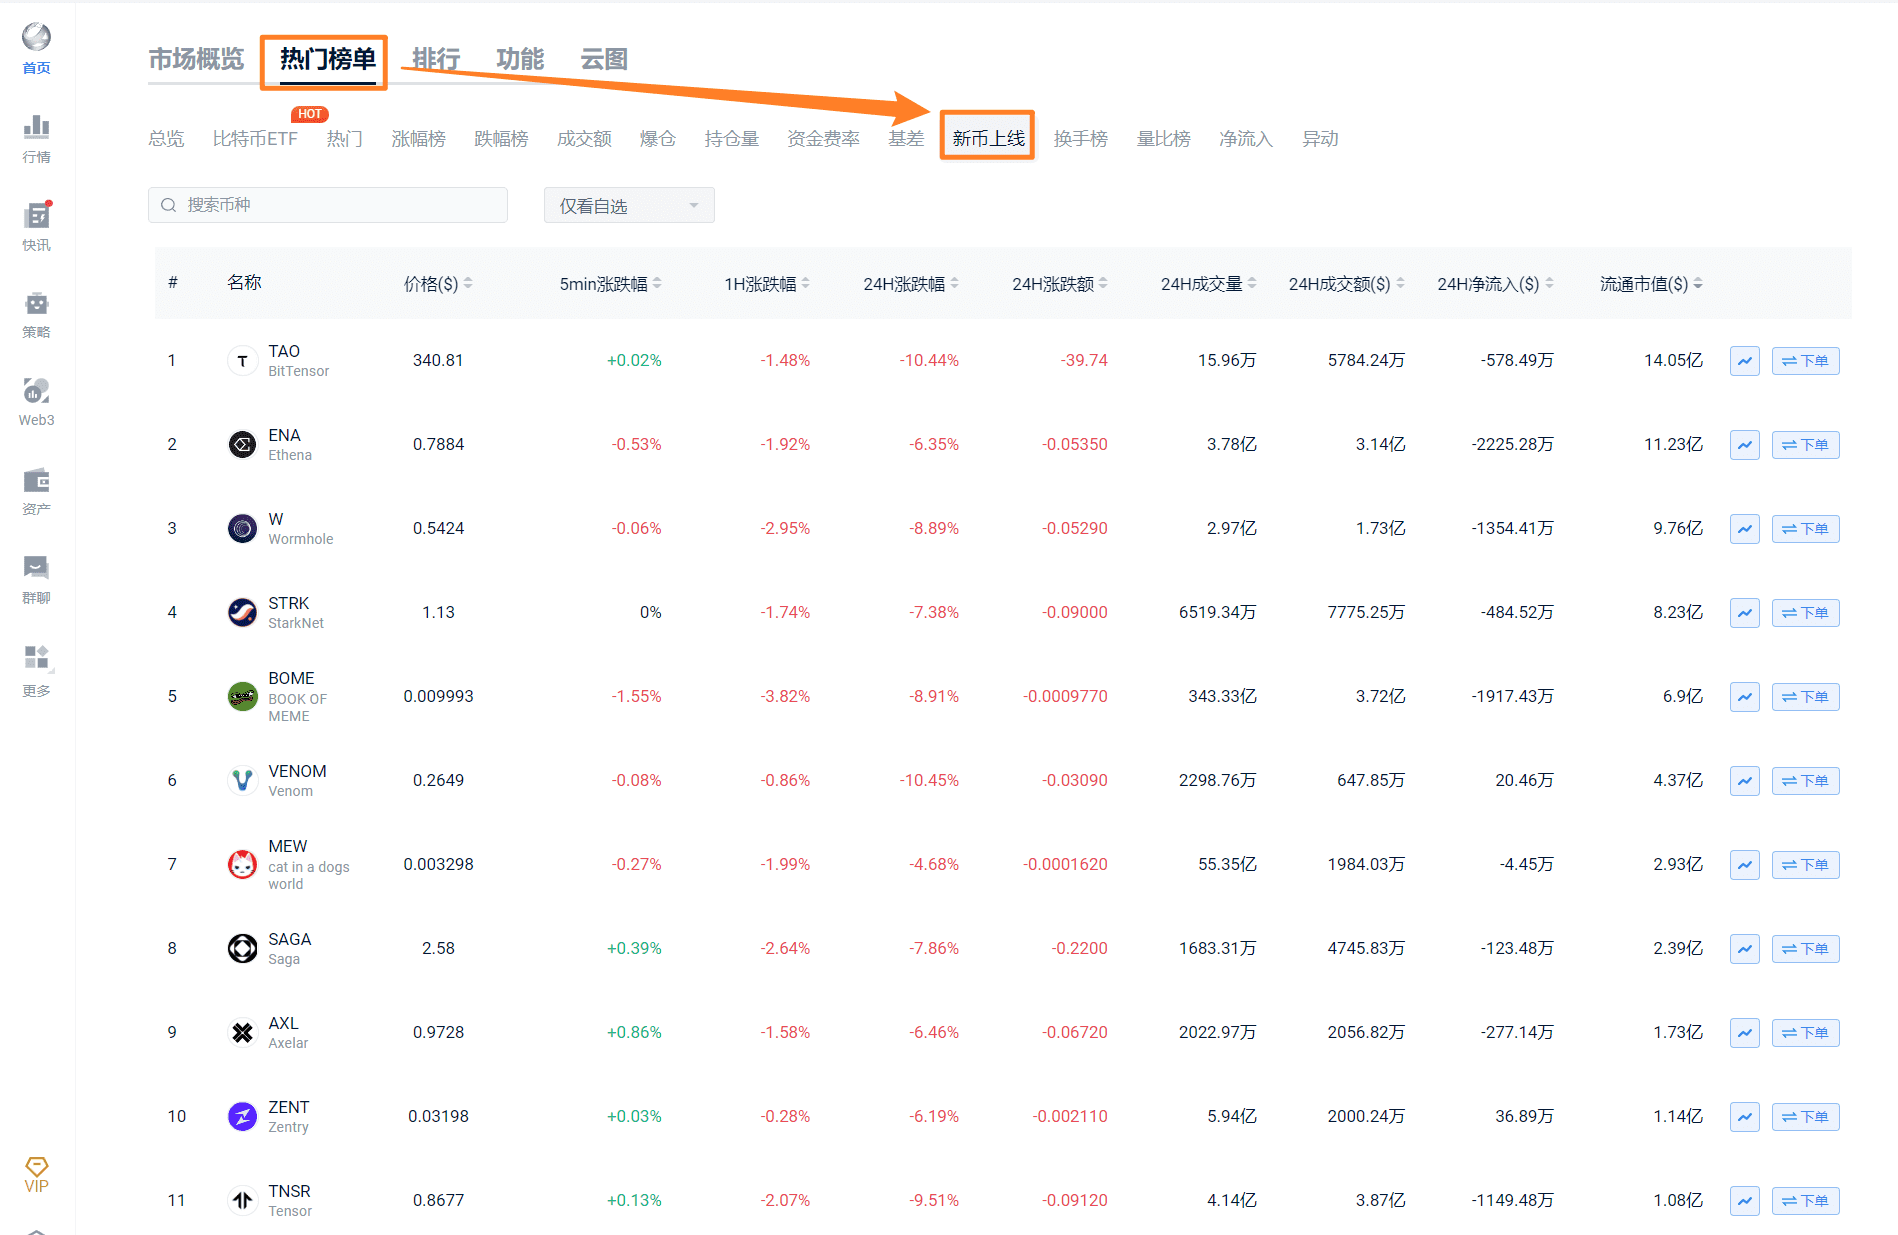This screenshot has width=1898, height=1235.
Task: Open chart icon for TAO row
Action: [x=1745, y=361]
